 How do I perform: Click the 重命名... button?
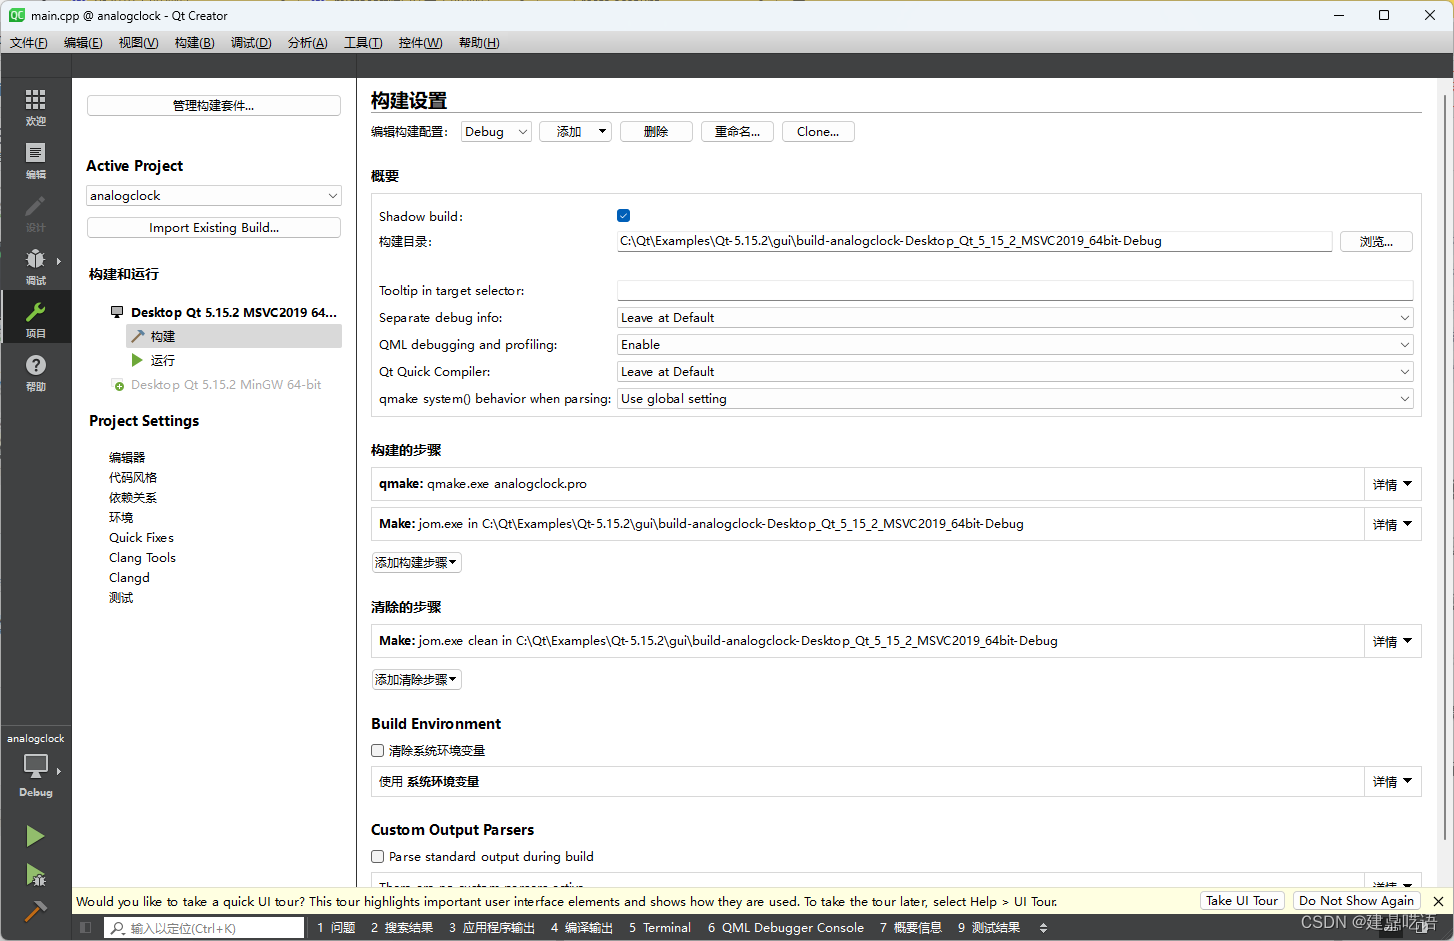point(737,132)
